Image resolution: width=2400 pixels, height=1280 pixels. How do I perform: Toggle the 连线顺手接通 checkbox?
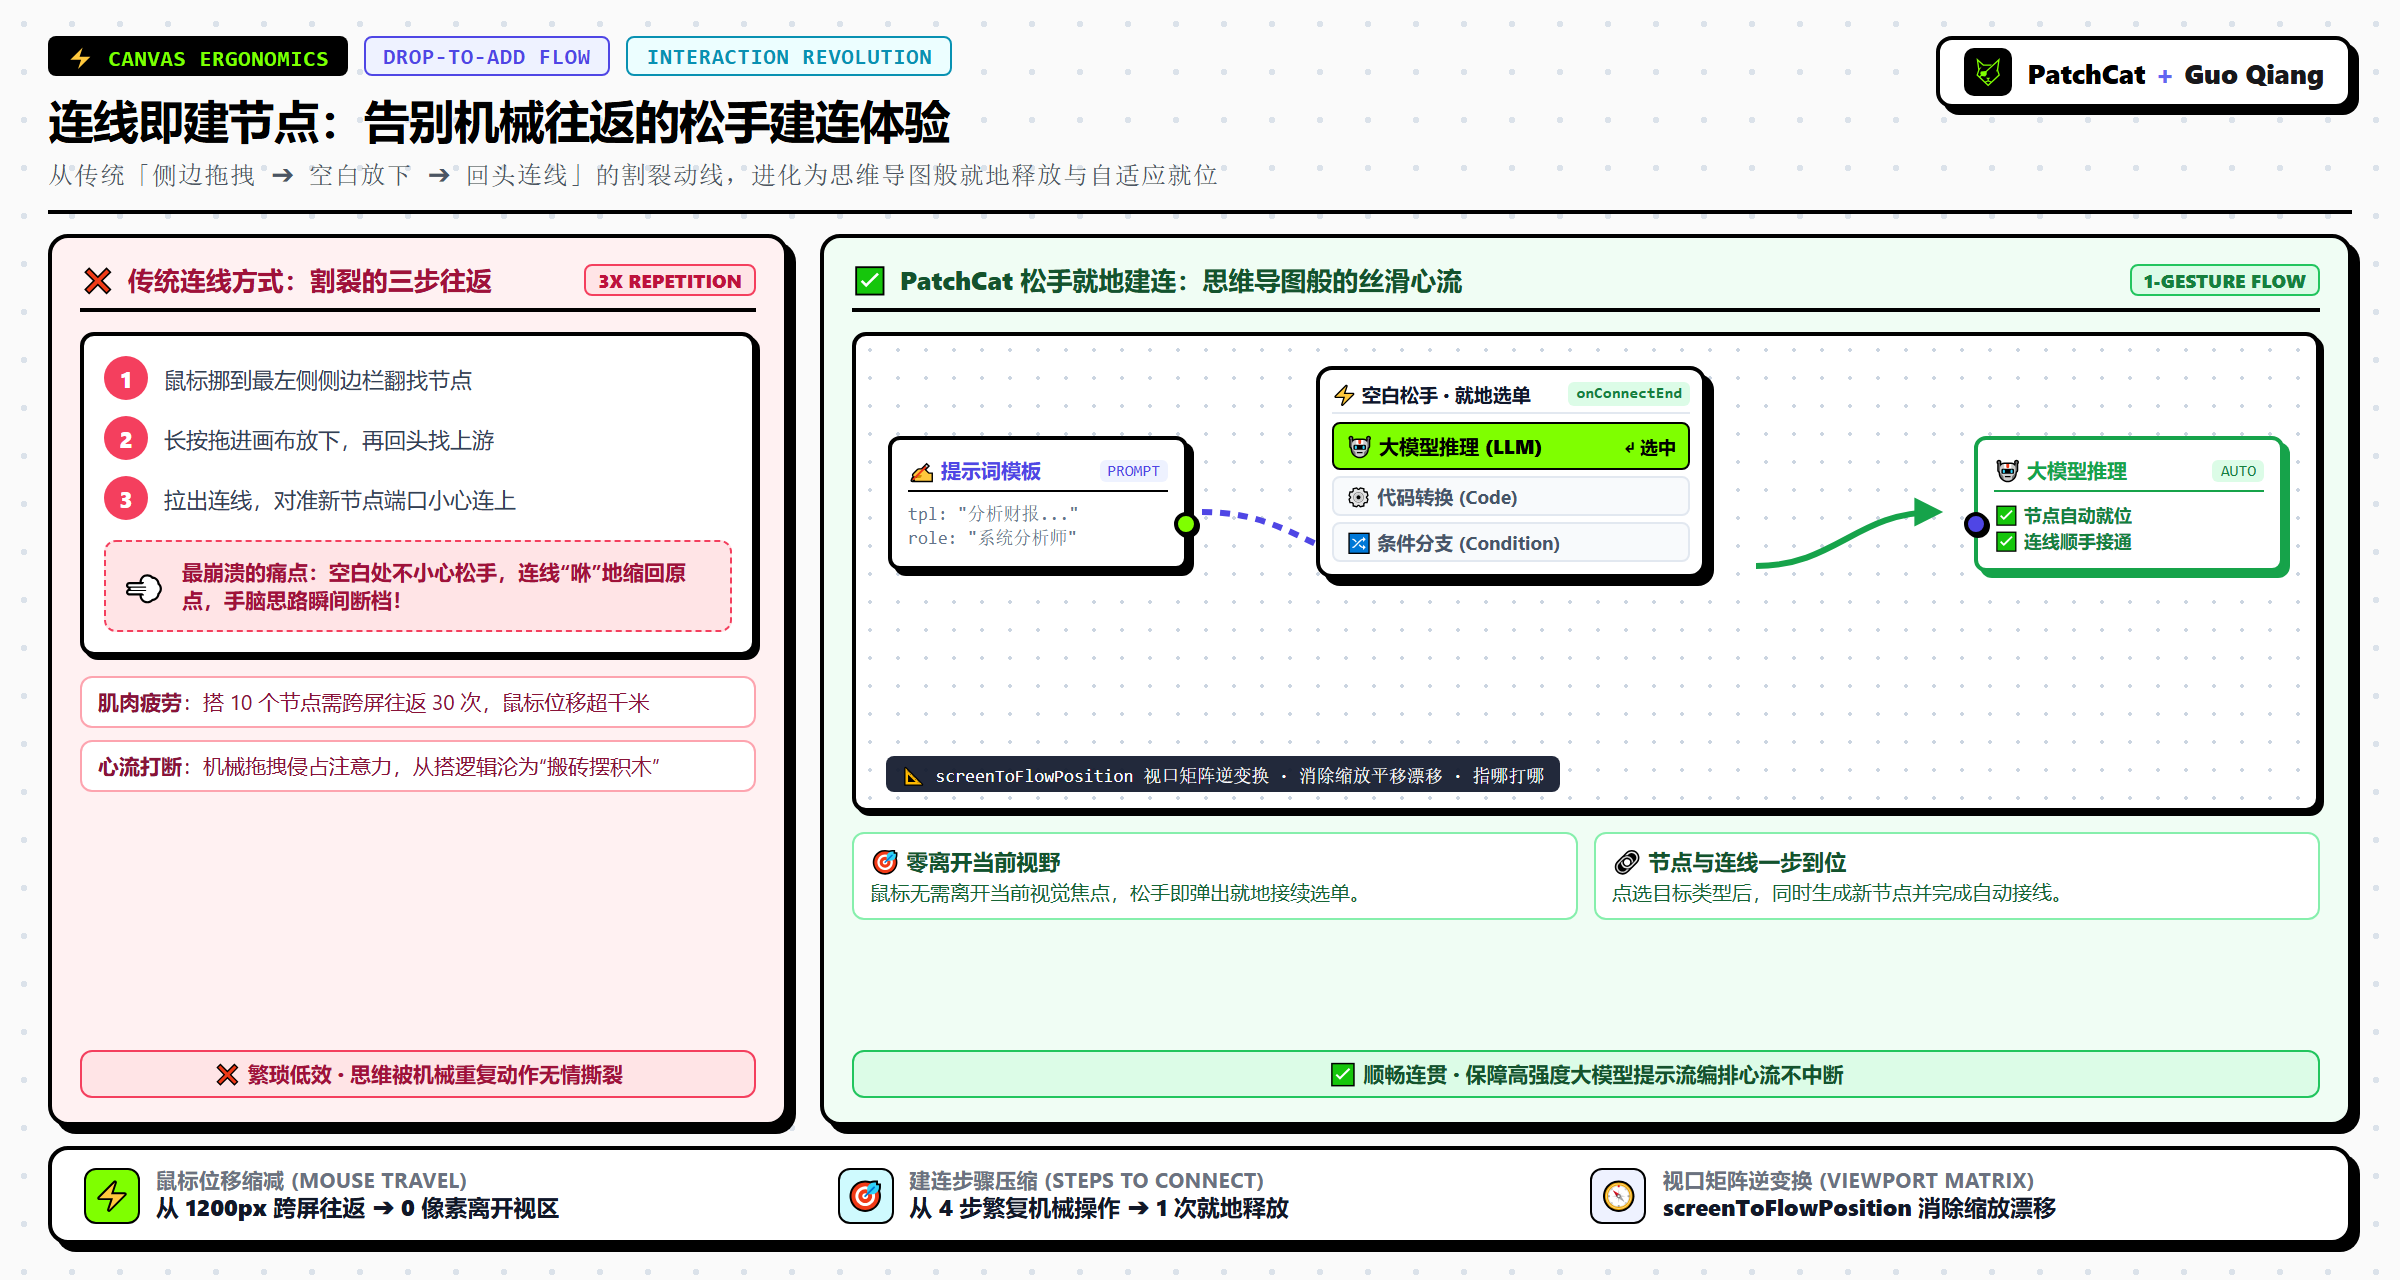(x=2006, y=542)
